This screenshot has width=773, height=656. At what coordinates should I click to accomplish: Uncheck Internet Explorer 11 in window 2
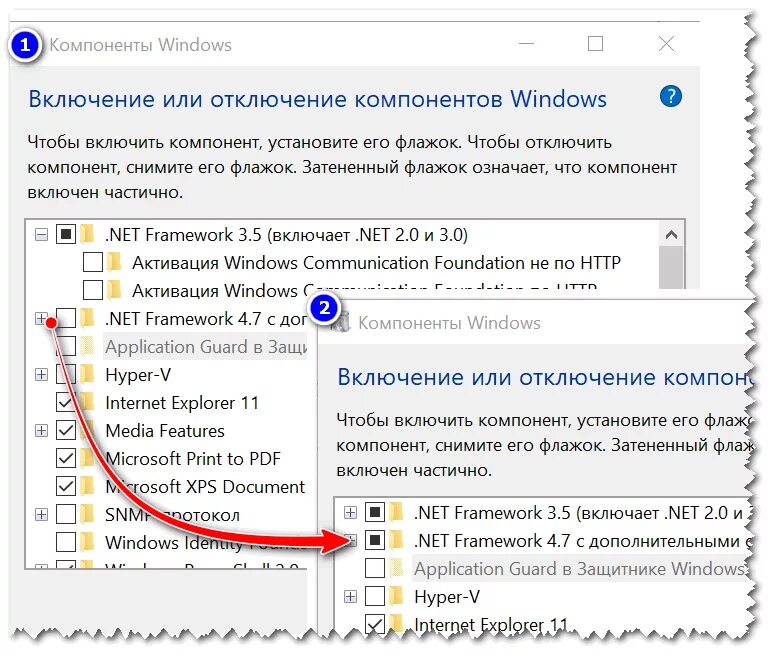coord(375,624)
